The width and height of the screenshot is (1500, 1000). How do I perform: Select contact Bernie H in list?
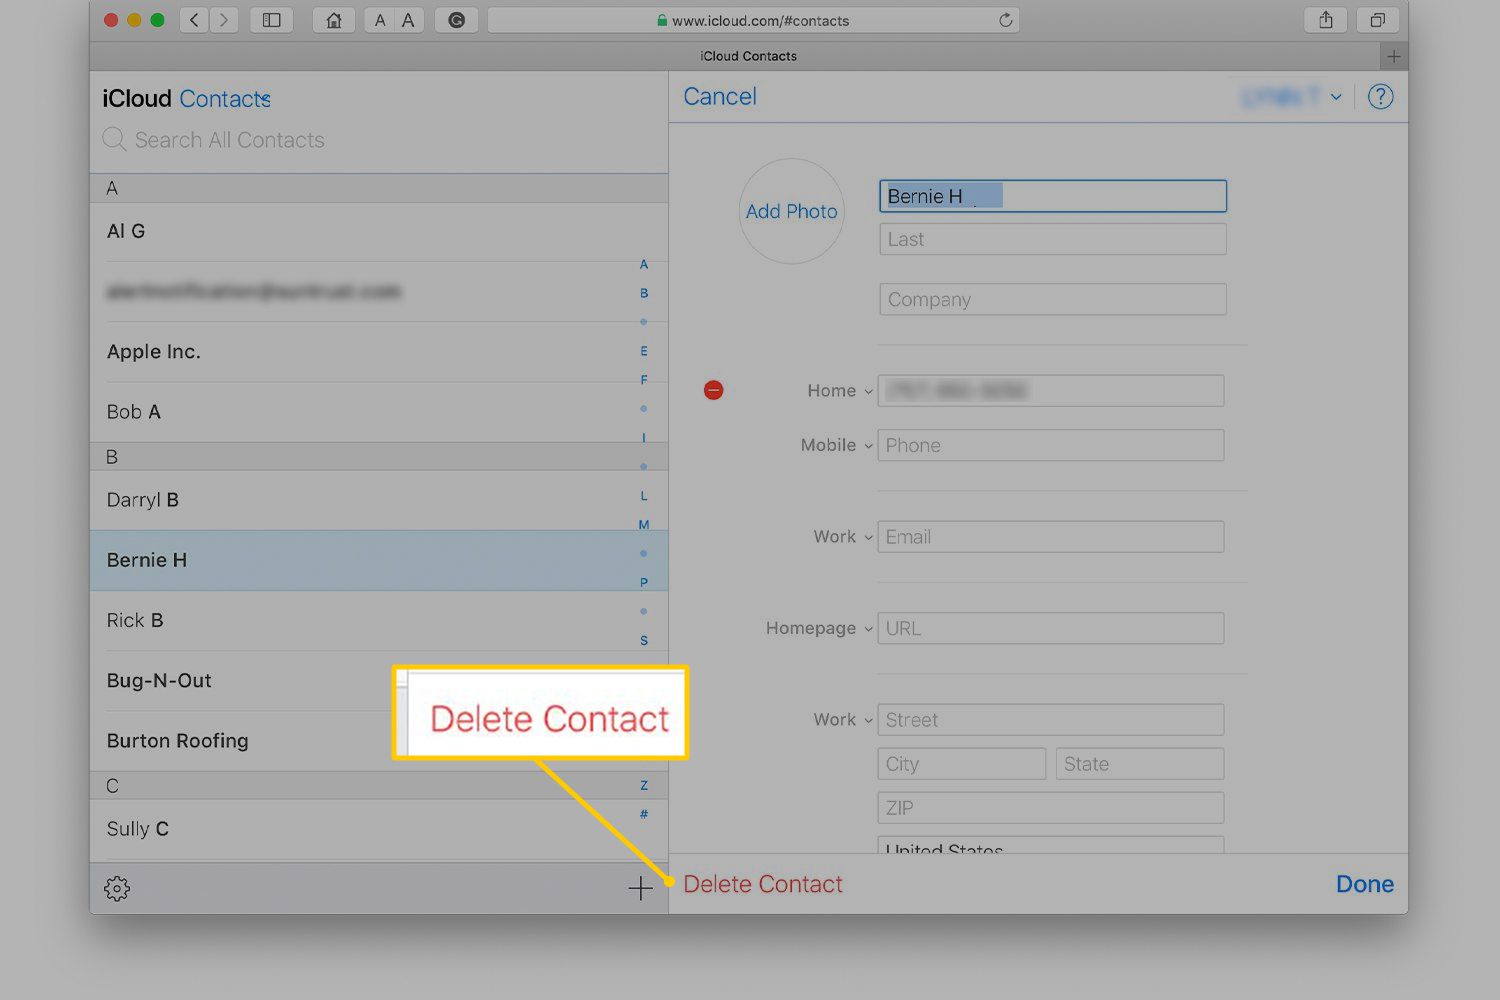click(378, 560)
